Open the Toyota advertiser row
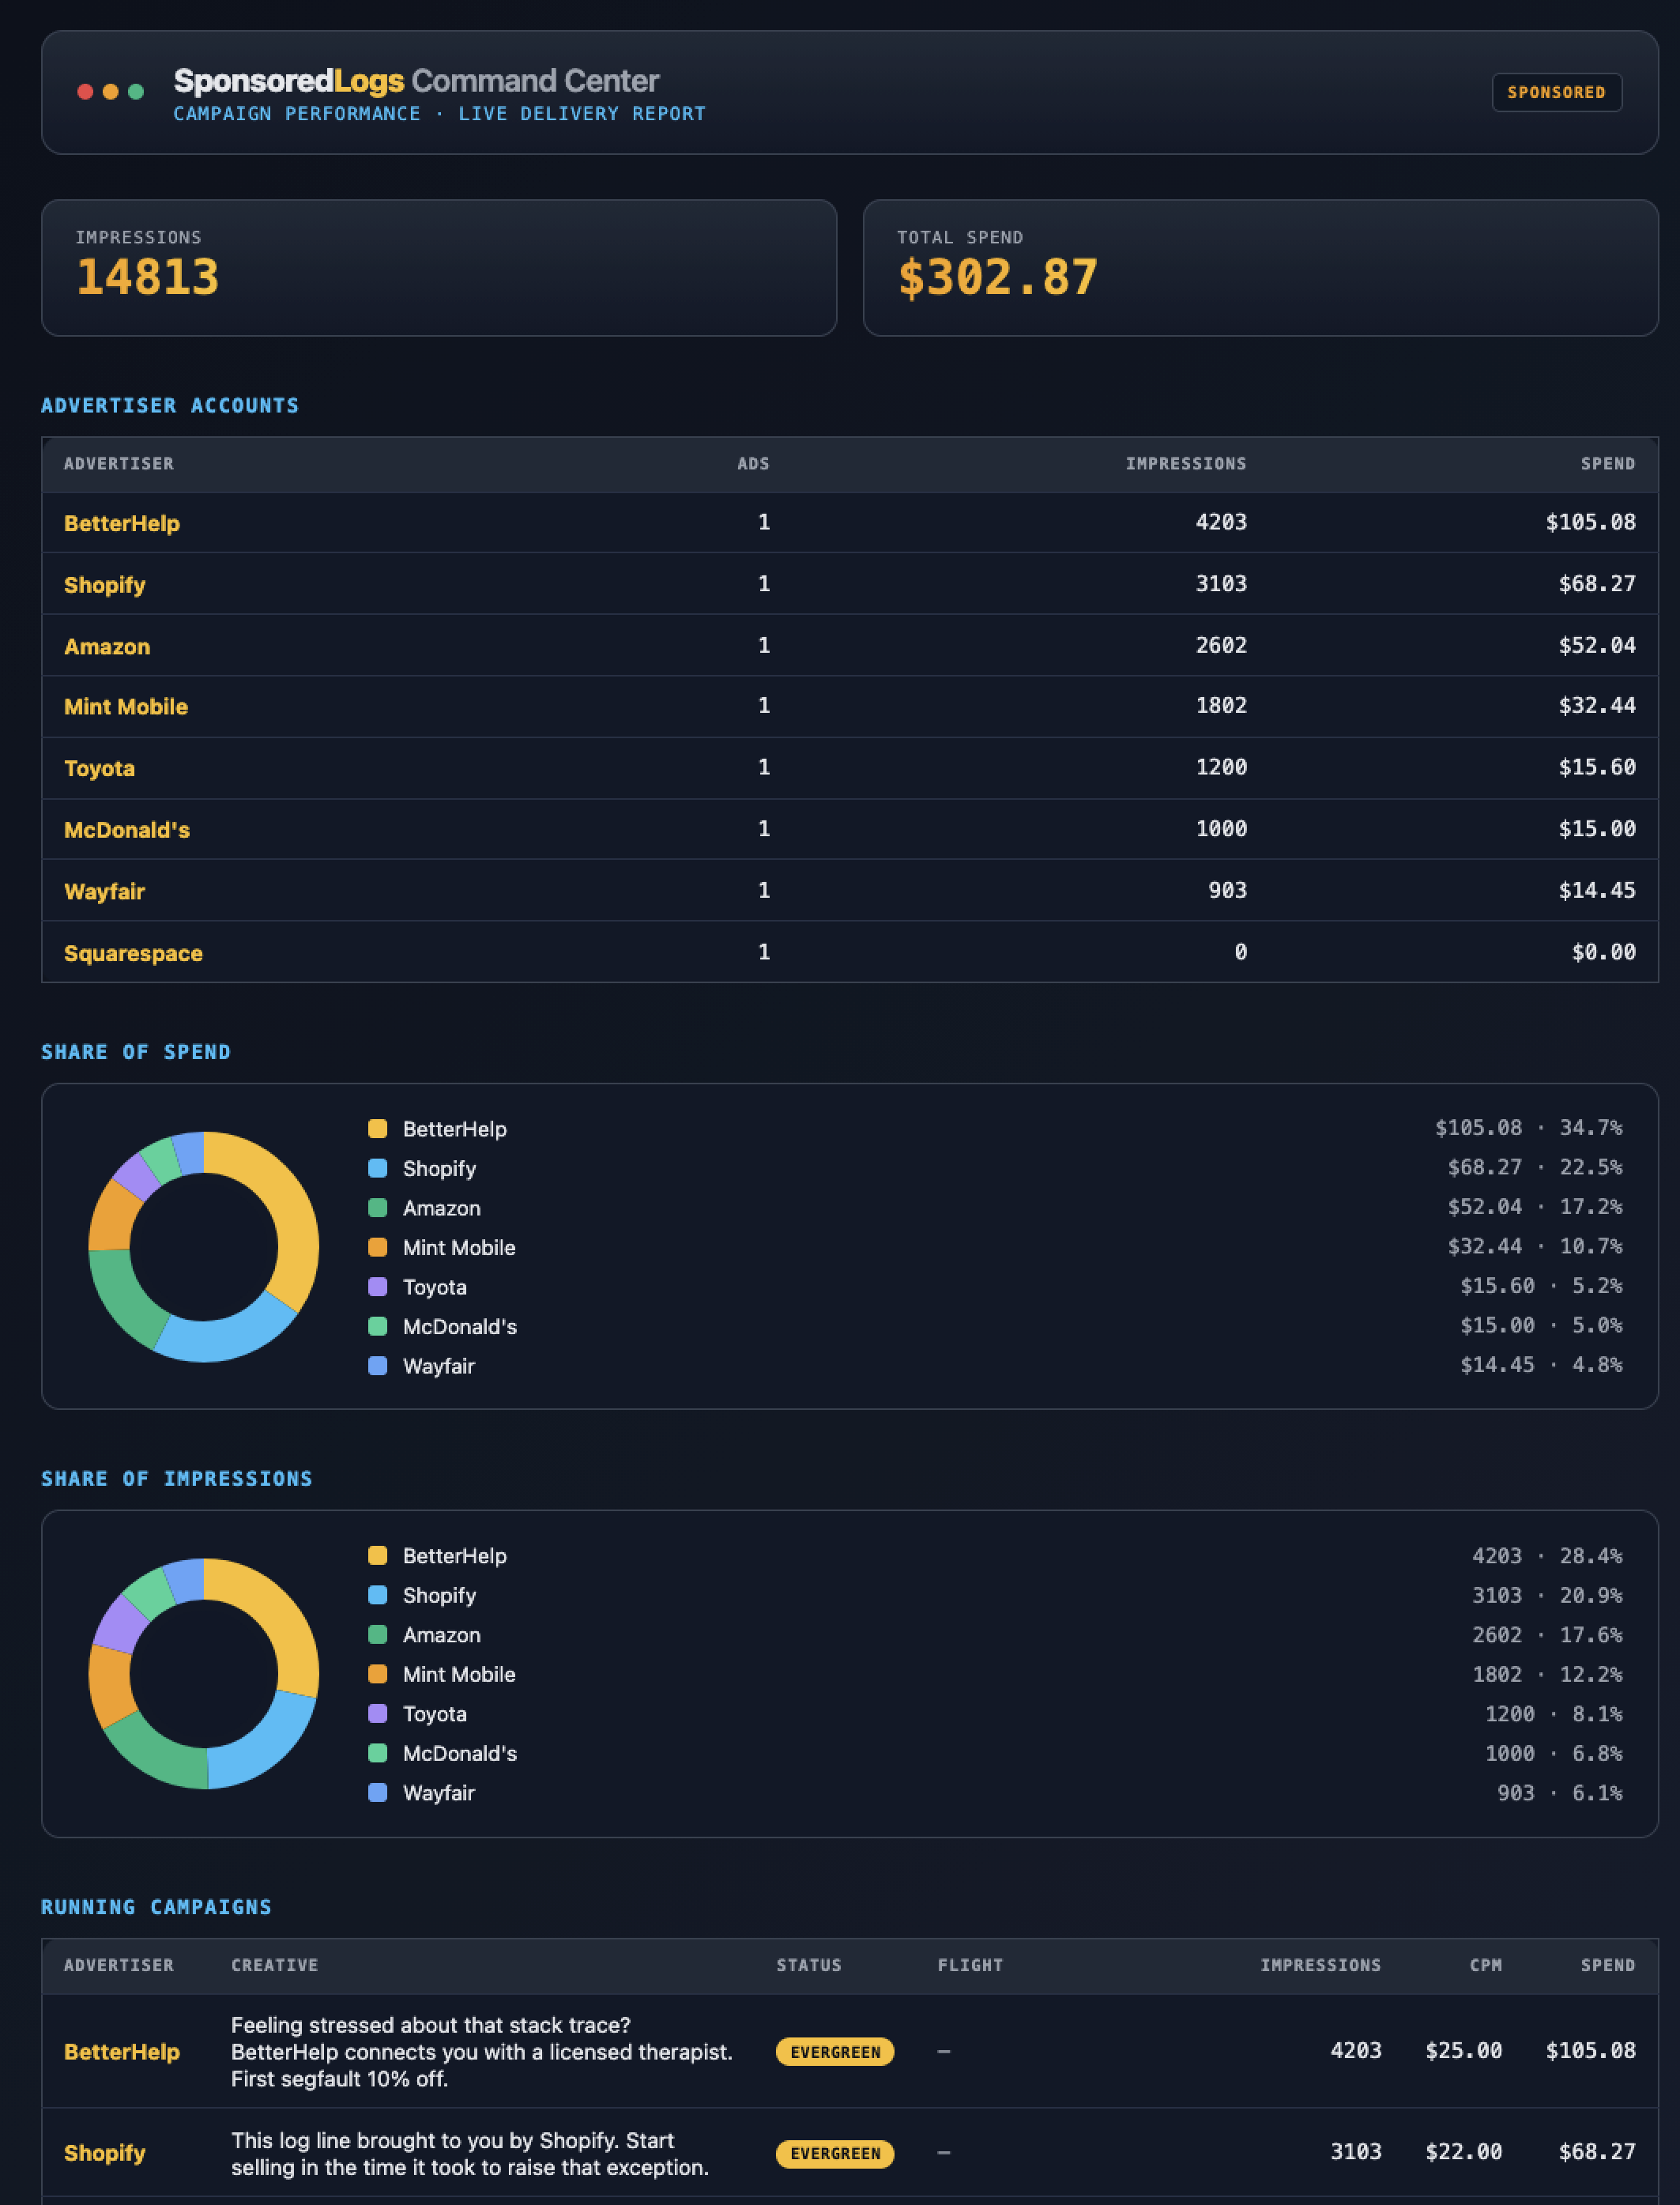Viewport: 1680px width, 2205px height. (849, 769)
